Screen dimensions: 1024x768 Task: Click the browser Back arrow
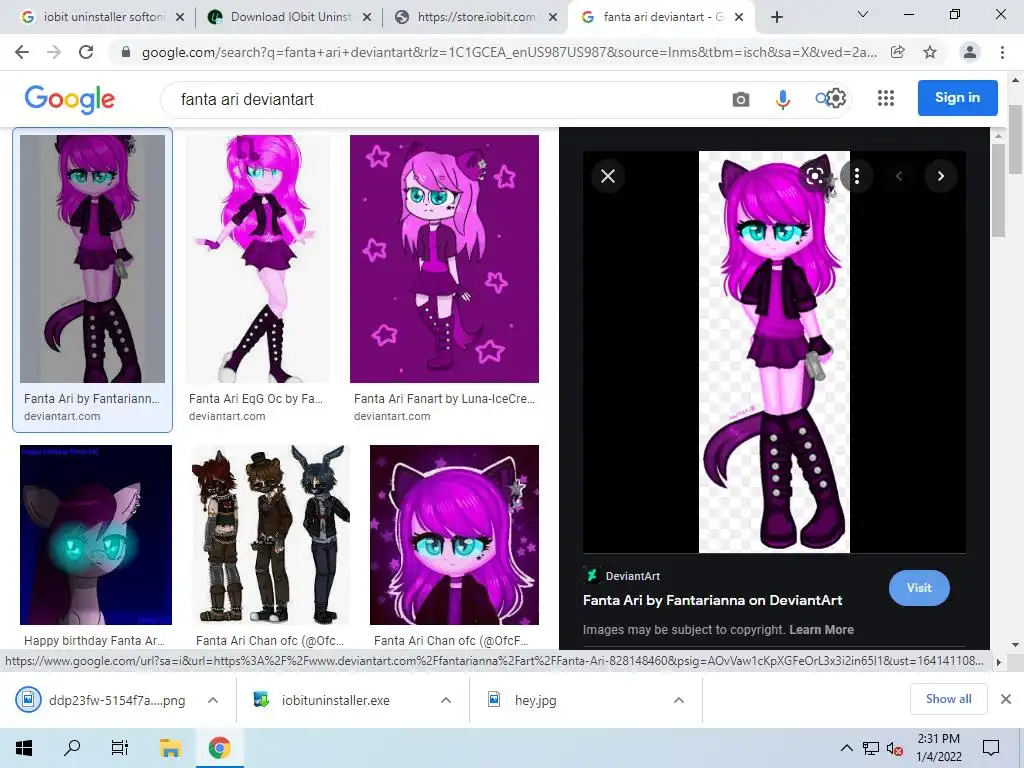click(22, 52)
